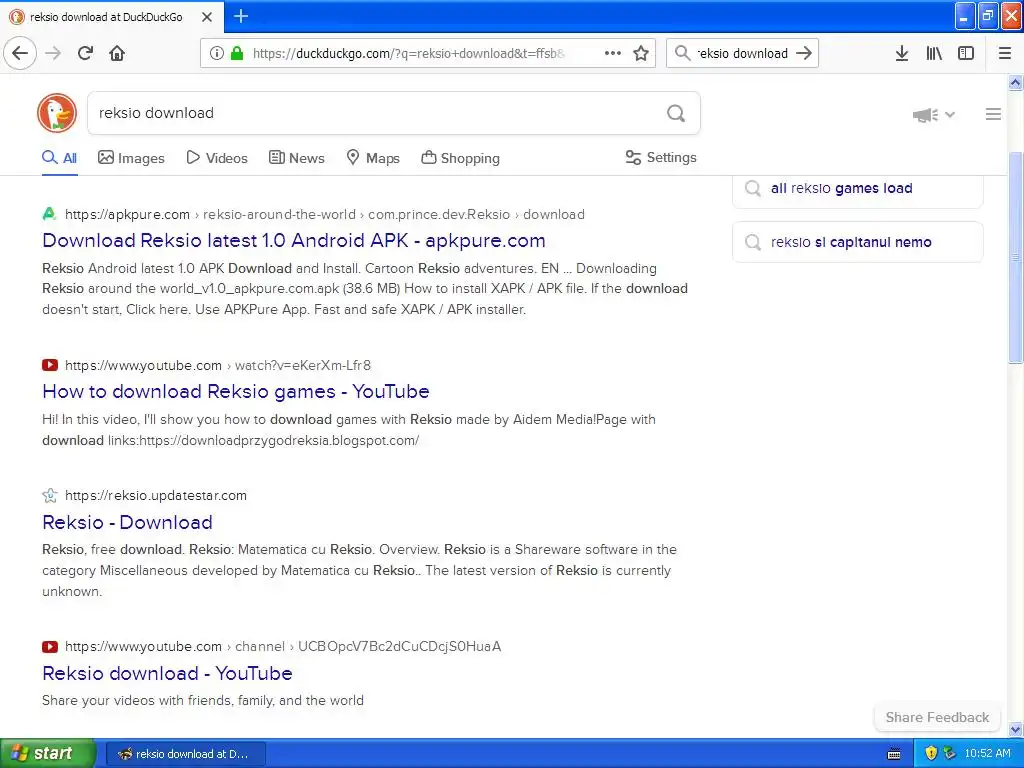Screen dimensions: 1024x768
Task: Close the DuckDuckGo tab
Action: [x=207, y=17]
